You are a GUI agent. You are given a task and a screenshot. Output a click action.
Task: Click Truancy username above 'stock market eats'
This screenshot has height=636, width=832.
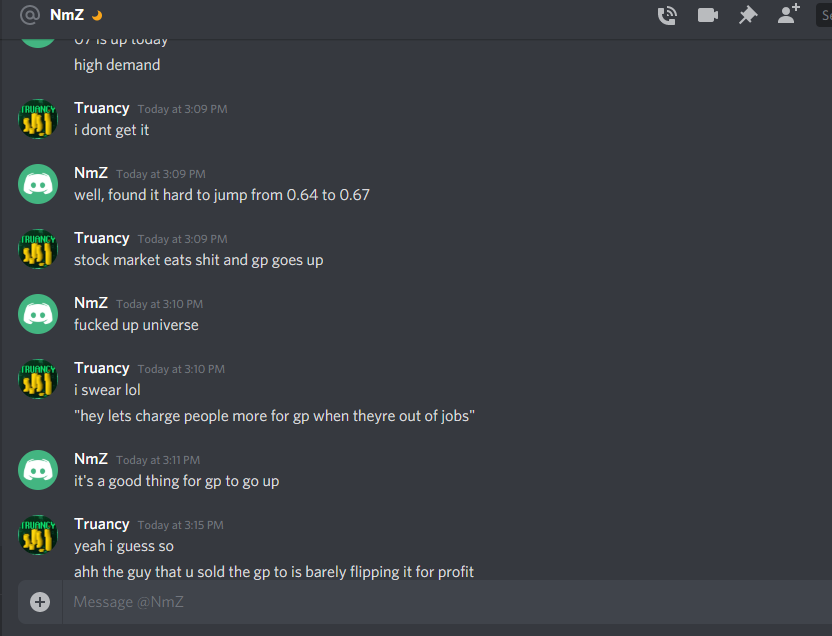click(102, 238)
